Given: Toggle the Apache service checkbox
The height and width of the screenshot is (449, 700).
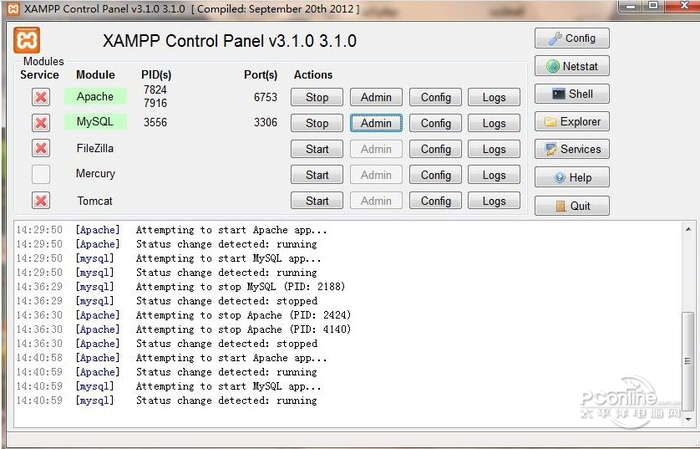Looking at the screenshot, I should pos(41,97).
